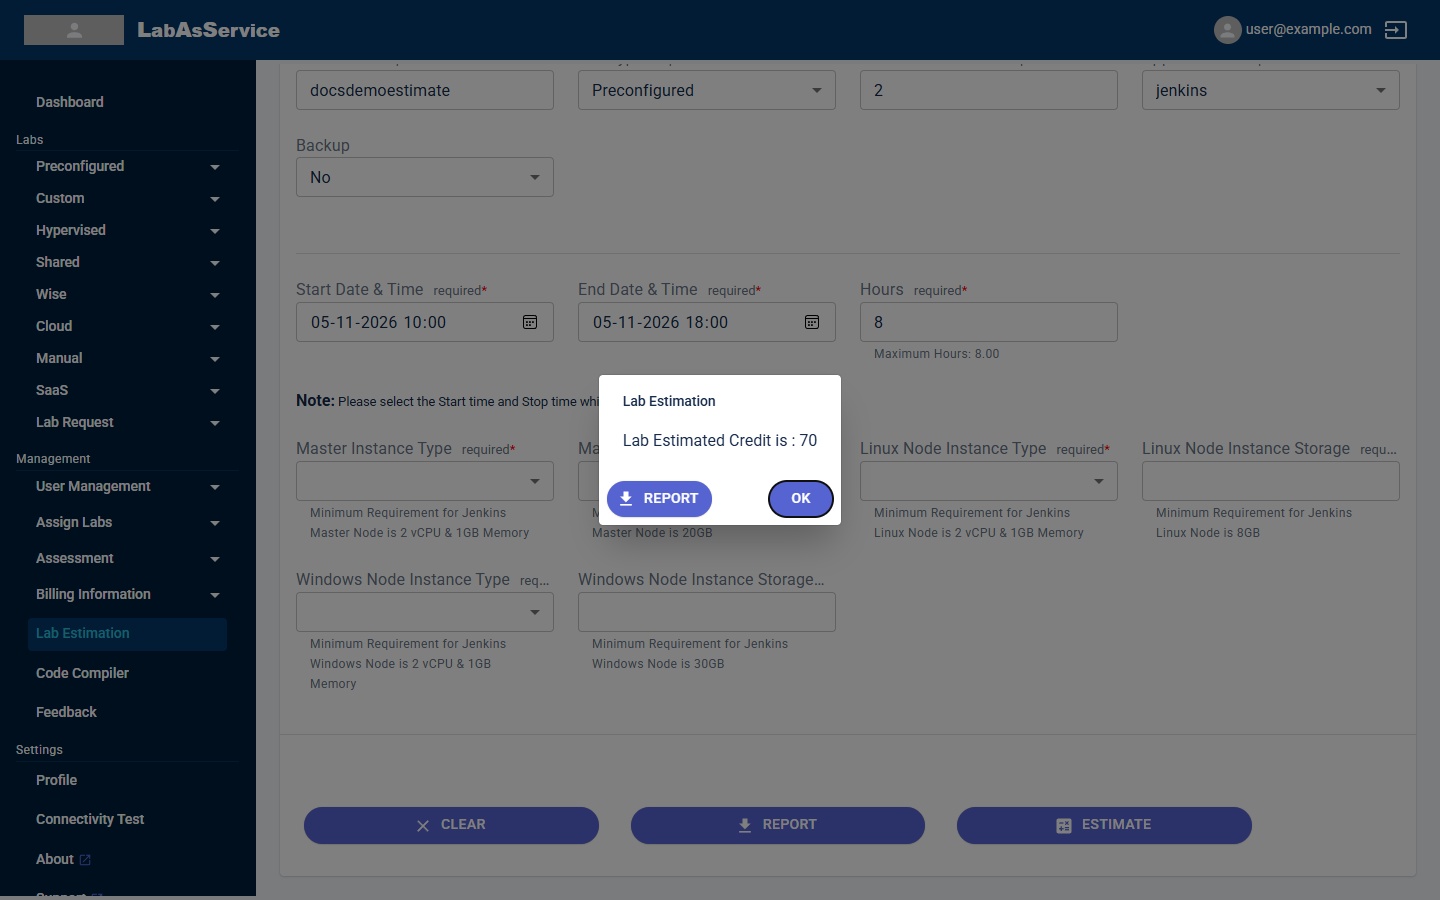
Task: Open the Master Instance Type dropdown
Action: click(x=425, y=481)
